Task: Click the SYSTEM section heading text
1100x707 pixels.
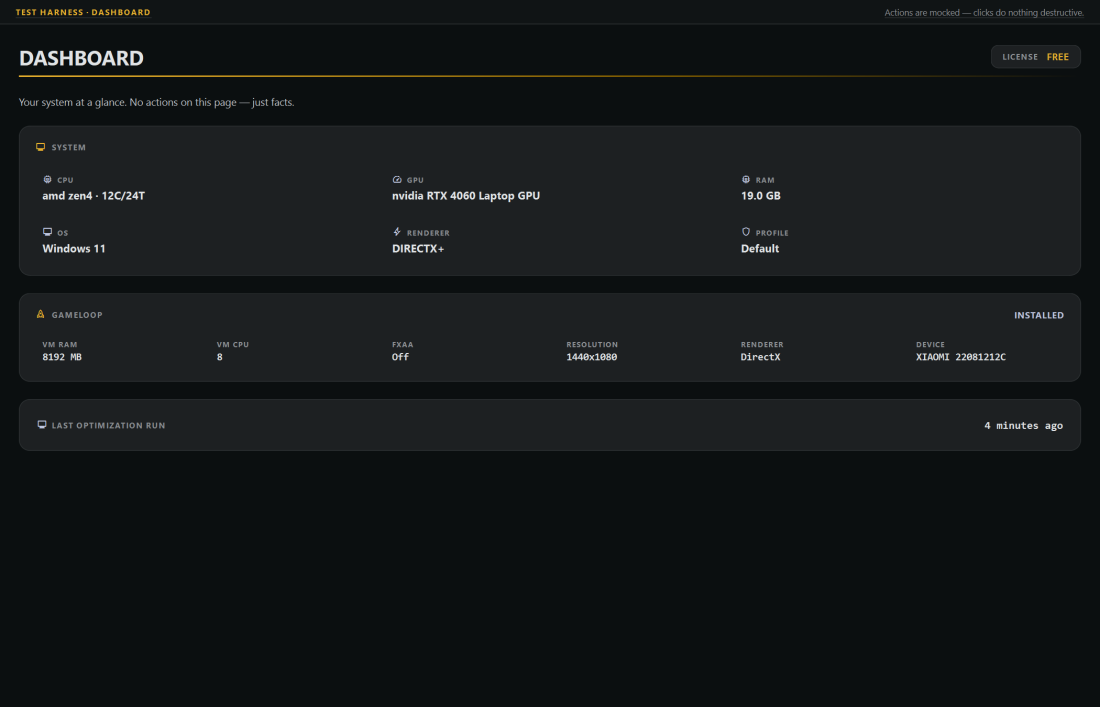Action: coord(69,148)
